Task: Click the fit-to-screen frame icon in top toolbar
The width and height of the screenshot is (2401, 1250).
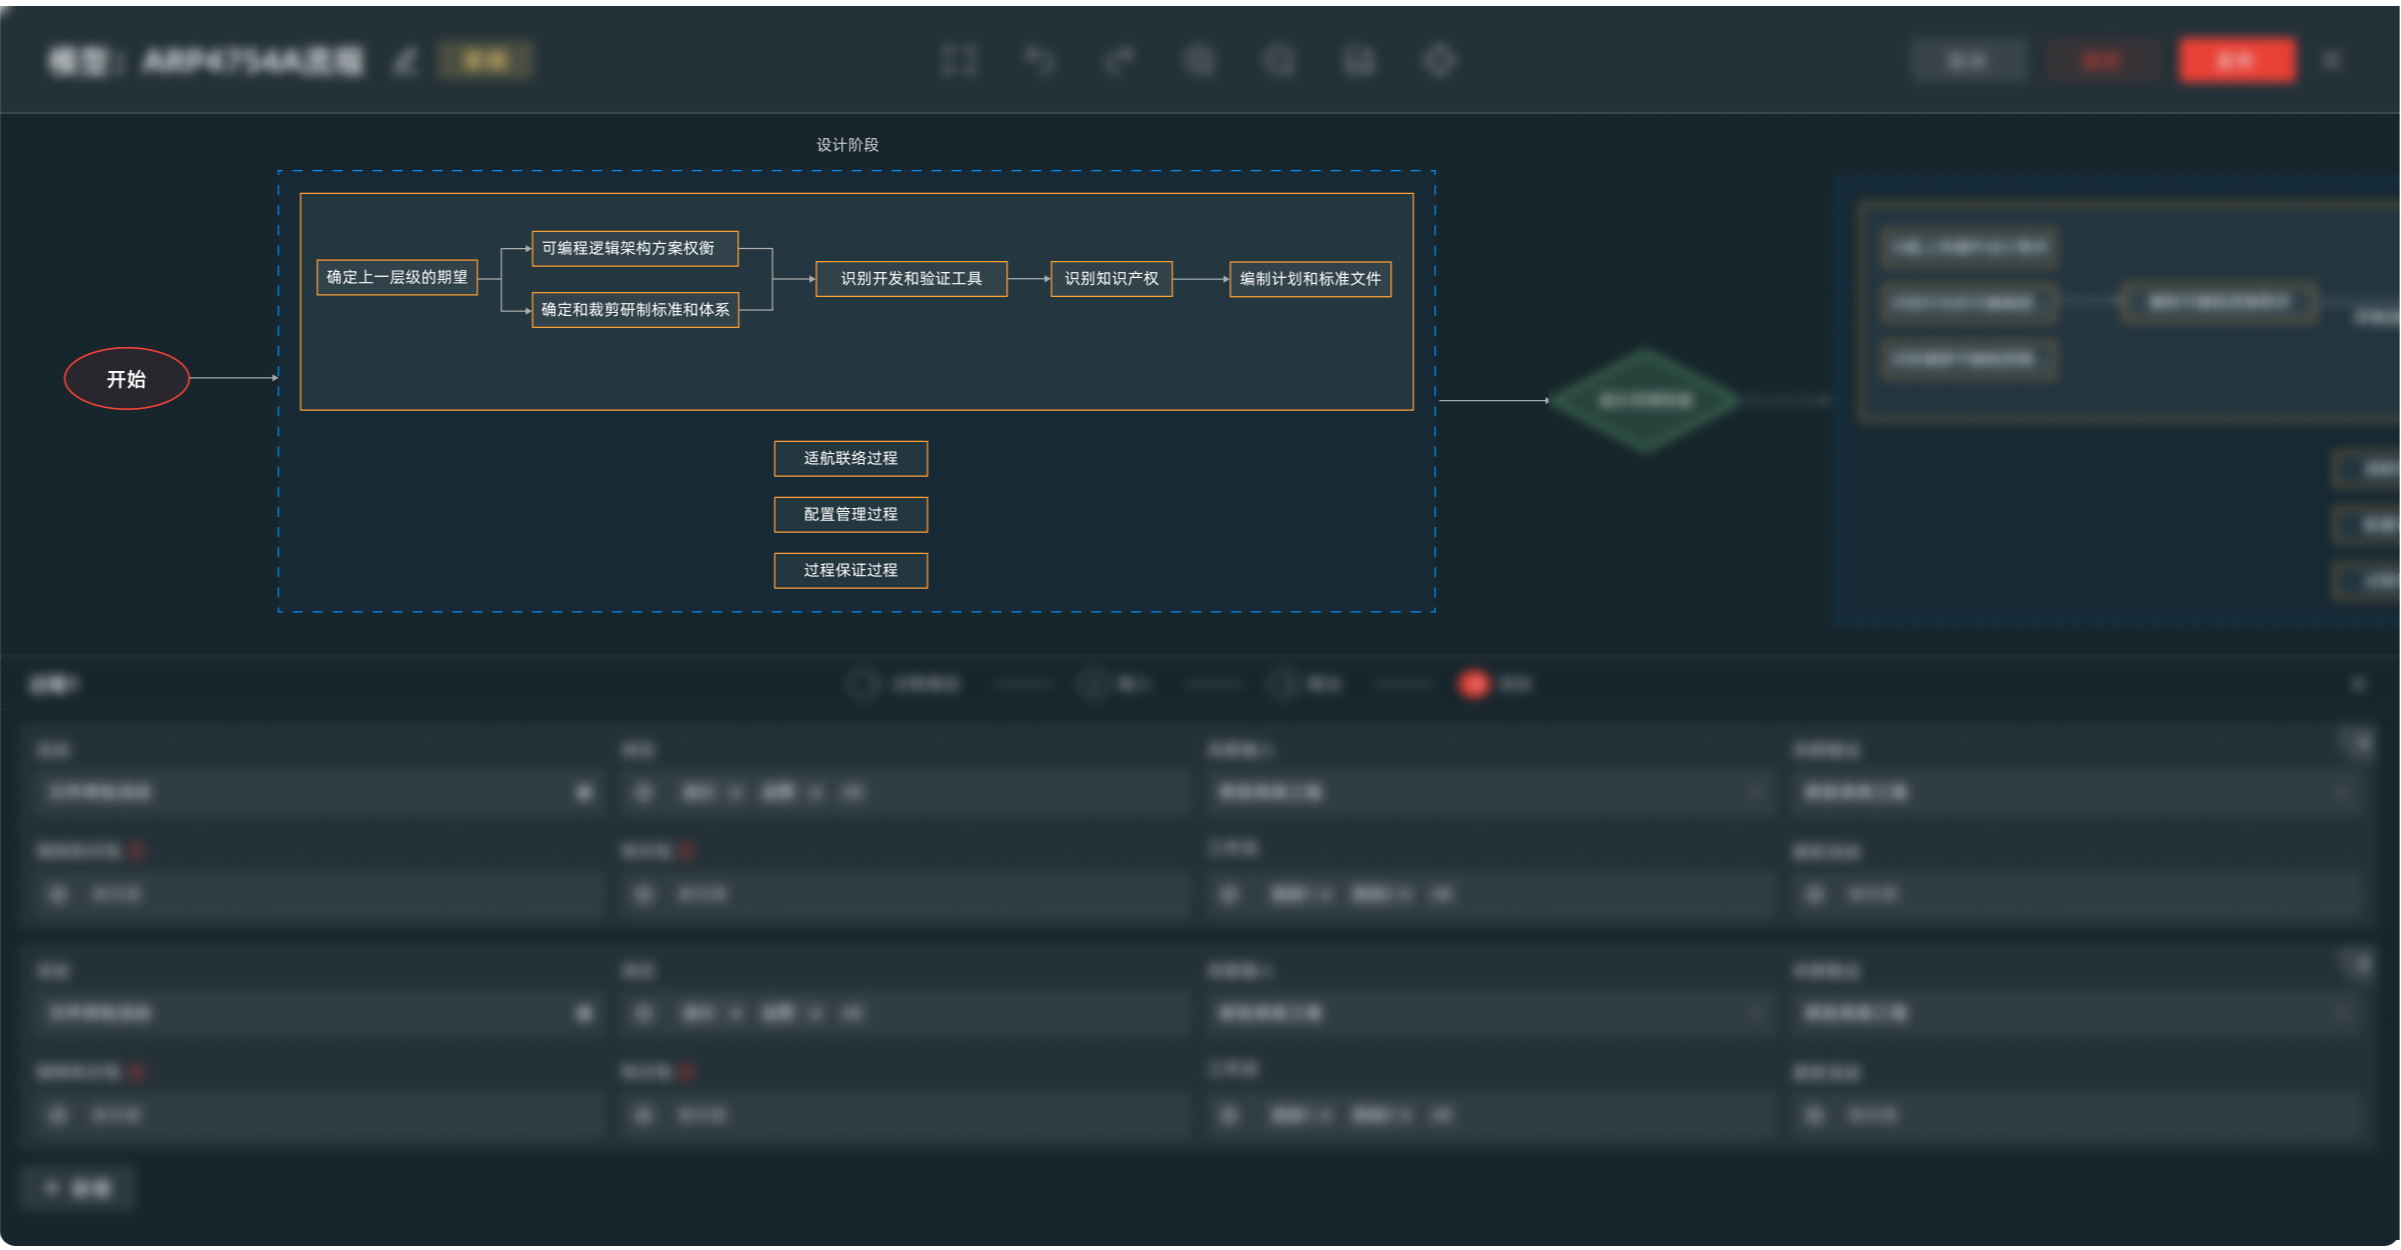Action: 959,61
